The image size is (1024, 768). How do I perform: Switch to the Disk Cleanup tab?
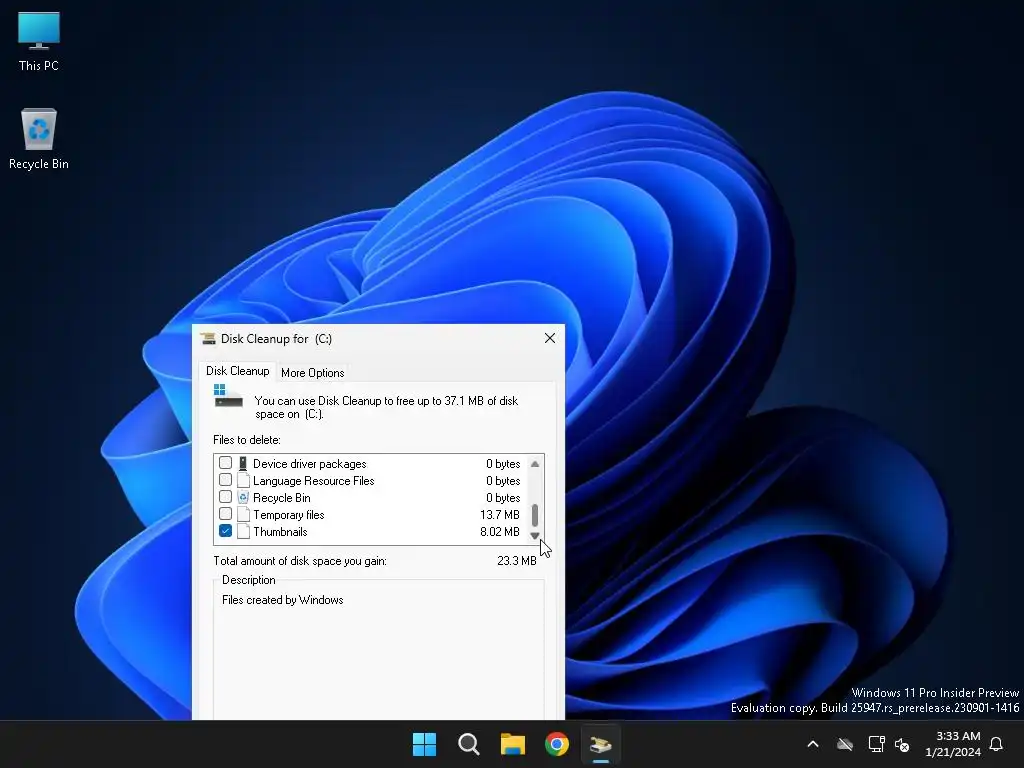point(237,371)
